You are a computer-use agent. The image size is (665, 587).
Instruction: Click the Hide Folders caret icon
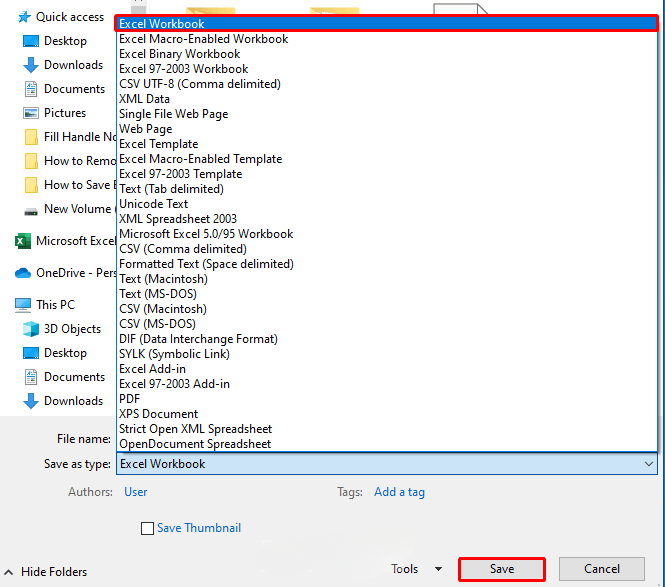[x=8, y=572]
